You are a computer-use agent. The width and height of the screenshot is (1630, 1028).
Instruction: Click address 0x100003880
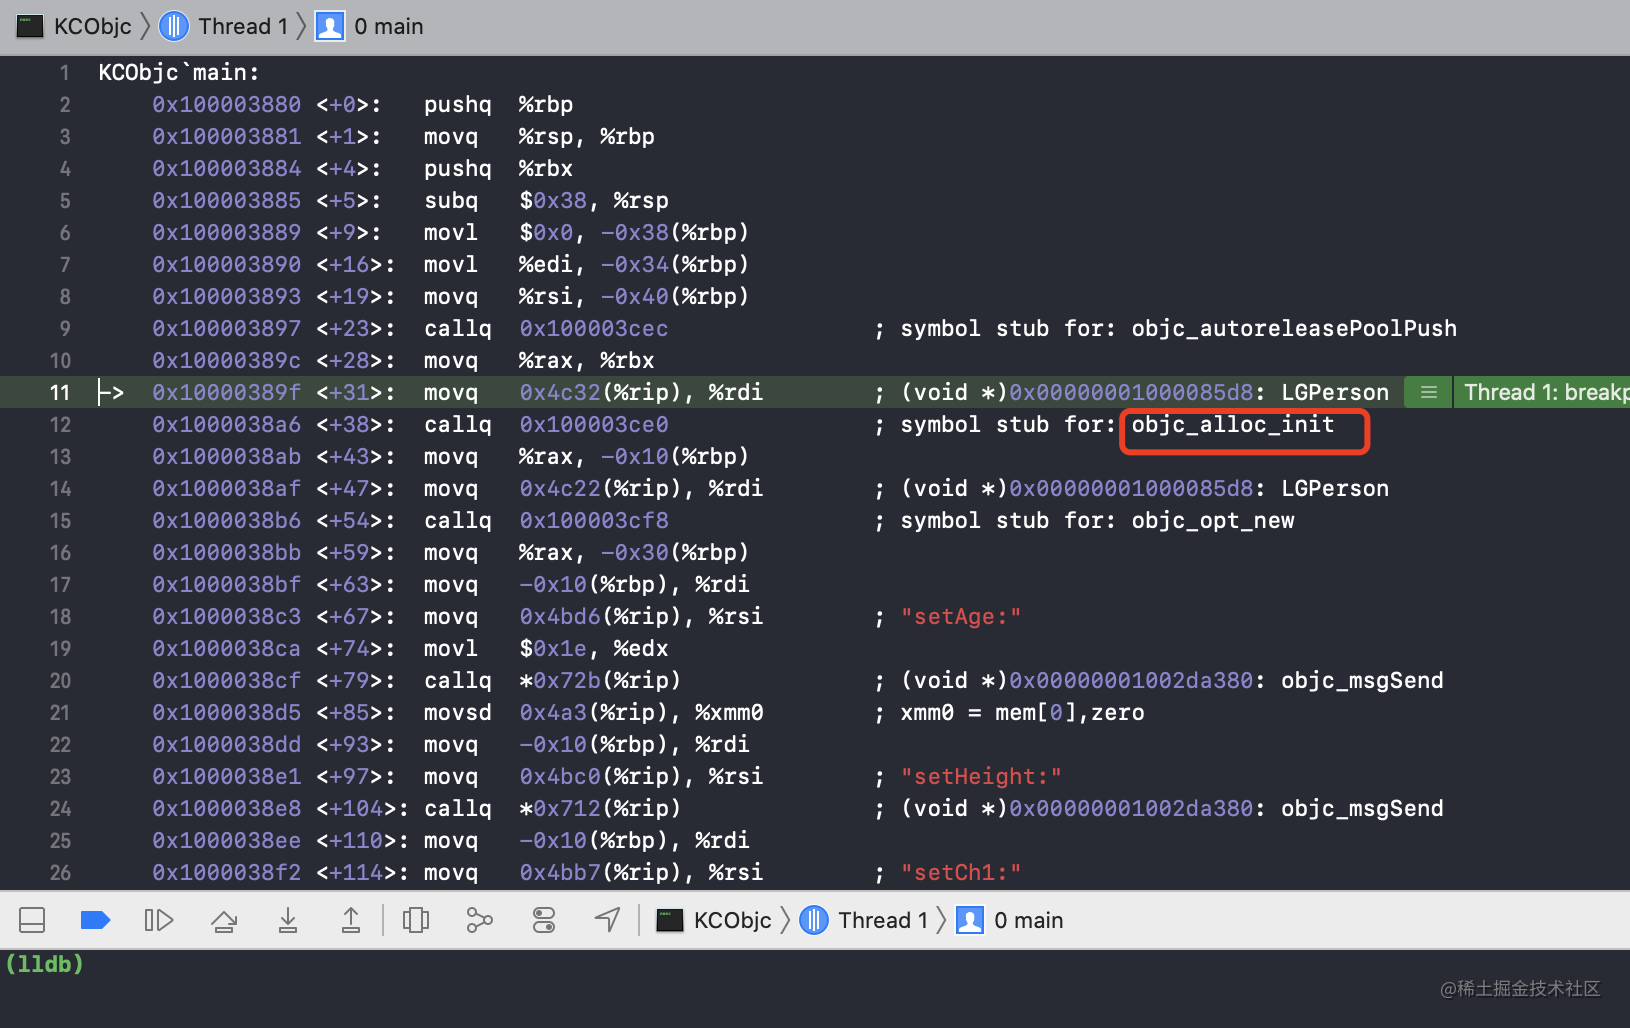(x=226, y=104)
